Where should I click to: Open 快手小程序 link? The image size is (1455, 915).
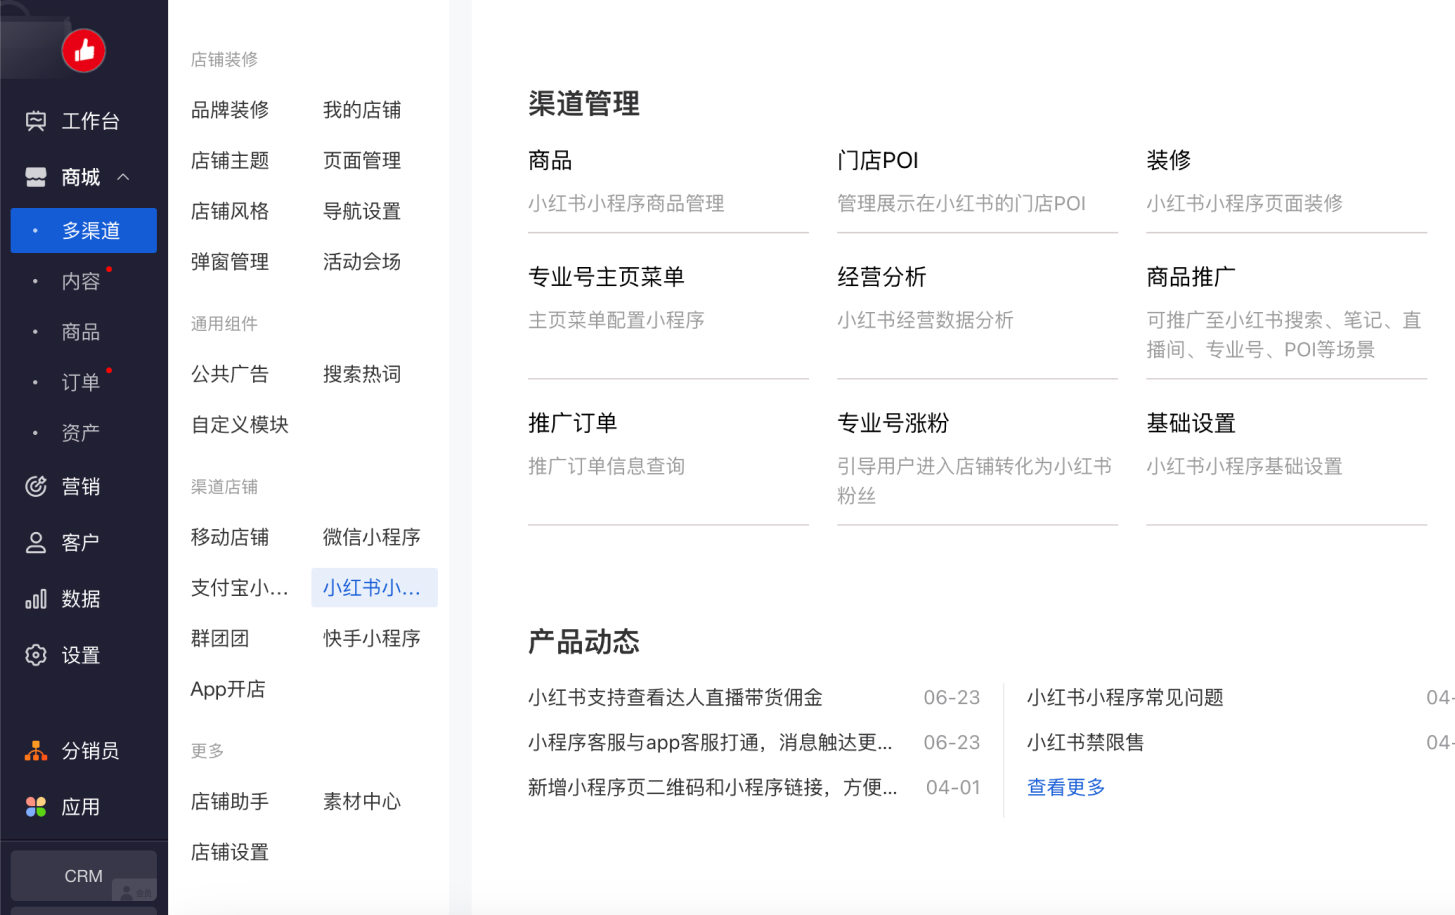tap(372, 638)
